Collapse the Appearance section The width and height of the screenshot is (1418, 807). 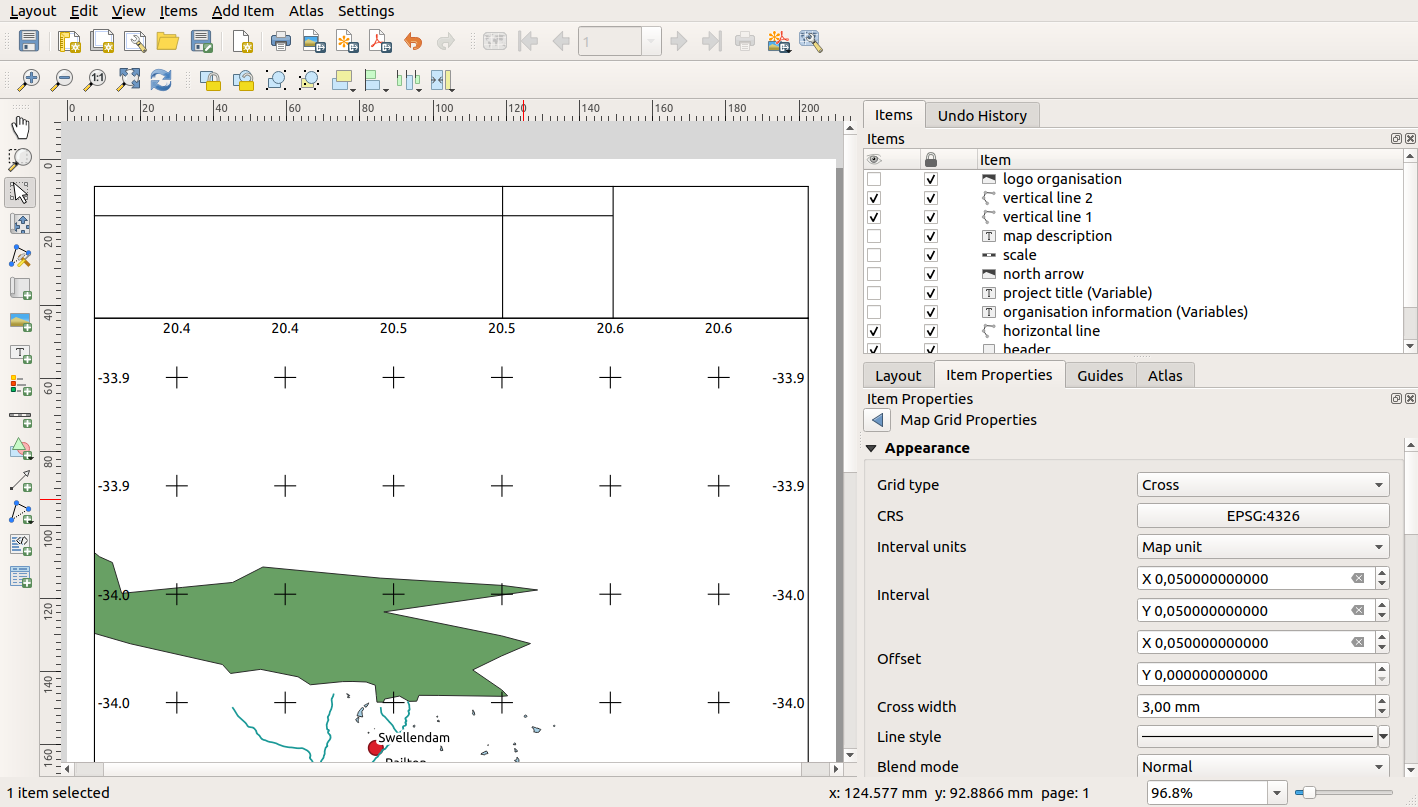(870, 448)
